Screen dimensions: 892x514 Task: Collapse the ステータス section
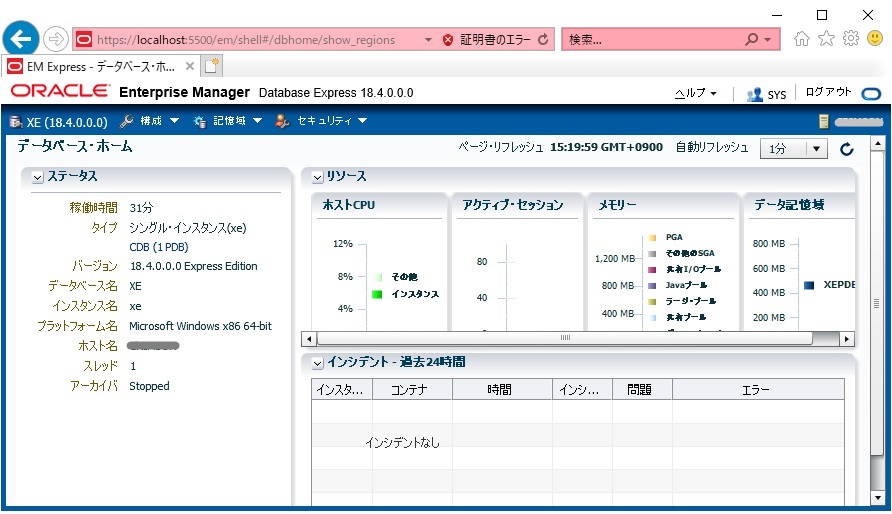tap(38, 178)
